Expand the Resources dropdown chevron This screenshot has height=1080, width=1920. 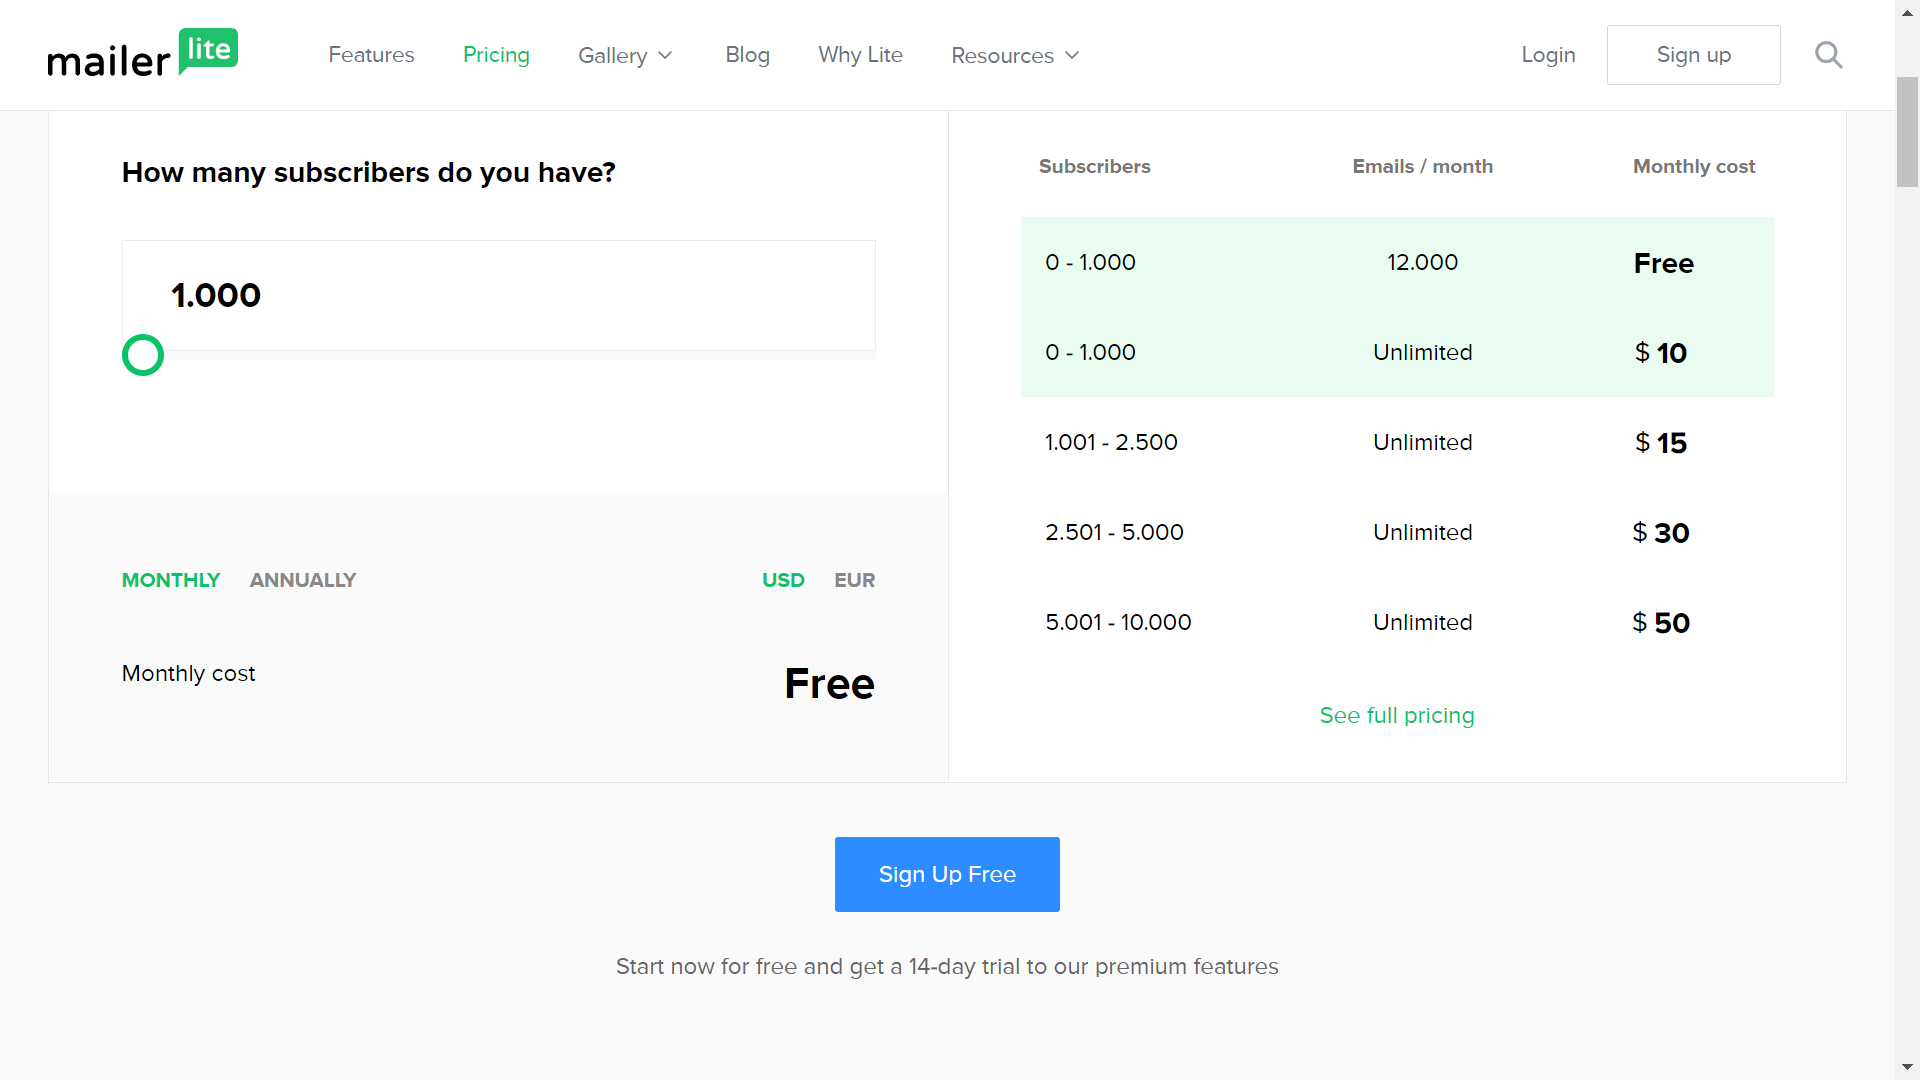point(1072,55)
